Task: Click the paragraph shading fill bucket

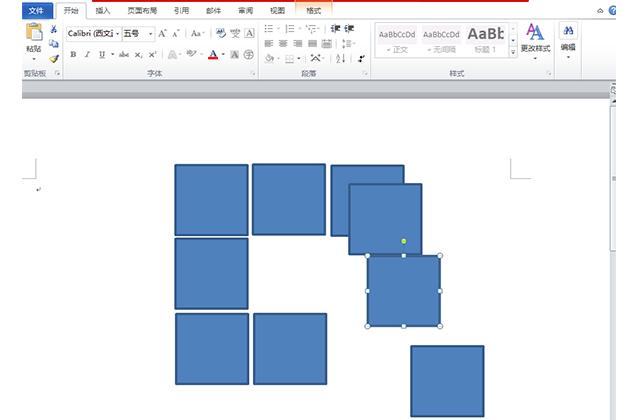Action: tap(269, 59)
